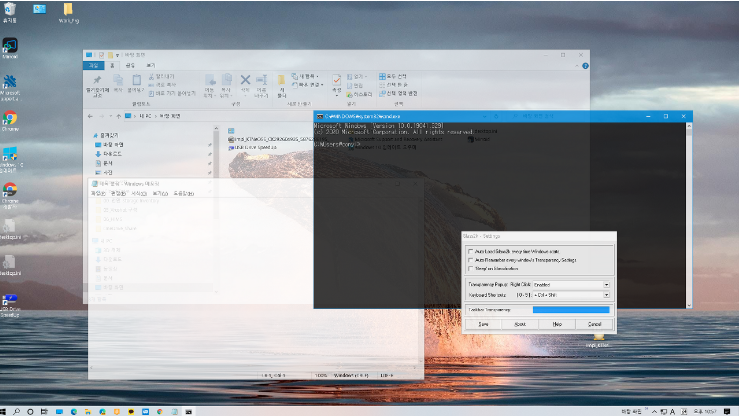The height and width of the screenshot is (416, 739).
Task: Adjust the Taskbar Transparency slider bar
Action: tap(569, 310)
